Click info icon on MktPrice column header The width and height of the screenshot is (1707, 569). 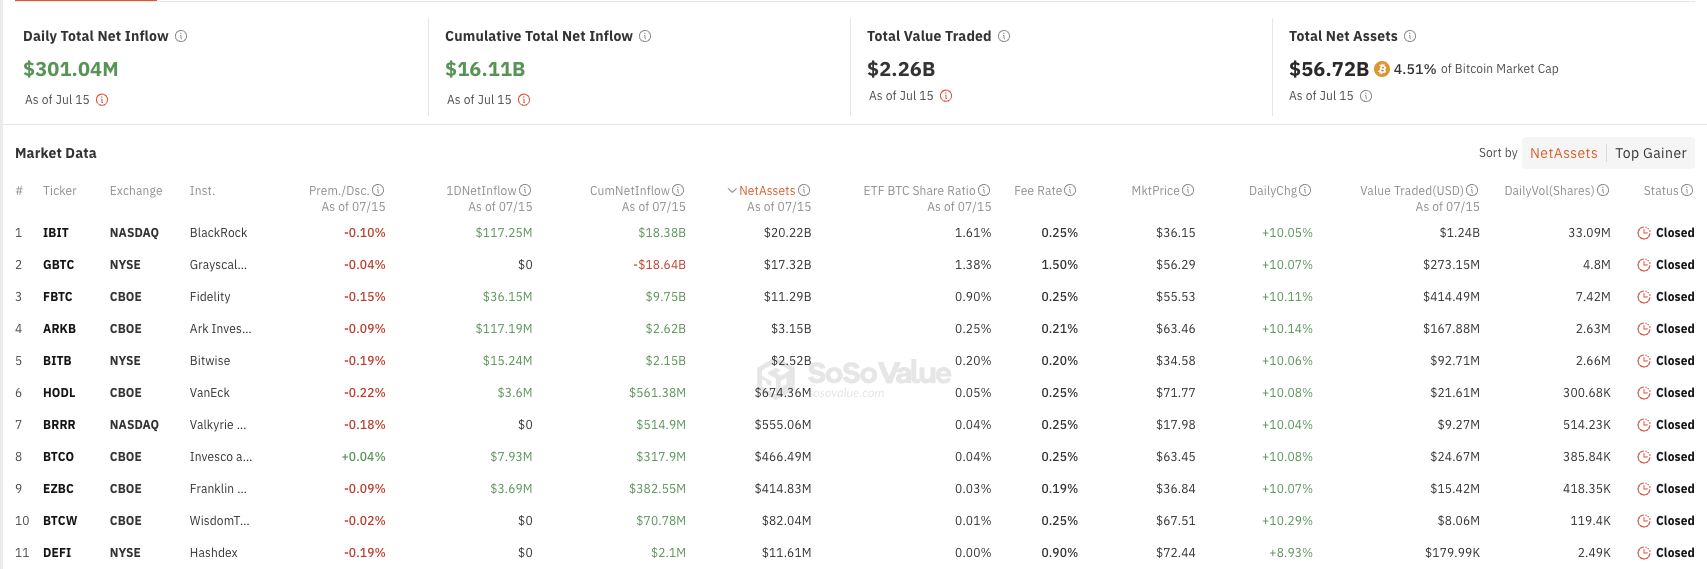coord(1188,190)
